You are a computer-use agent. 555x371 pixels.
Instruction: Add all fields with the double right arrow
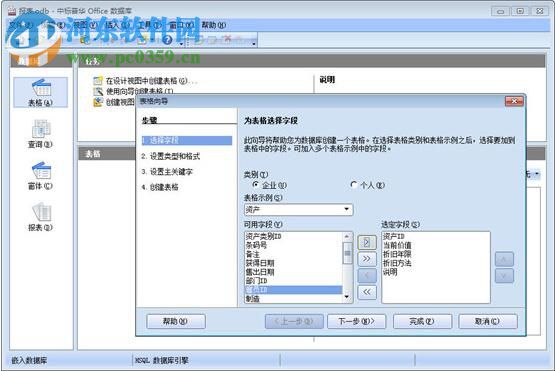[367, 259]
